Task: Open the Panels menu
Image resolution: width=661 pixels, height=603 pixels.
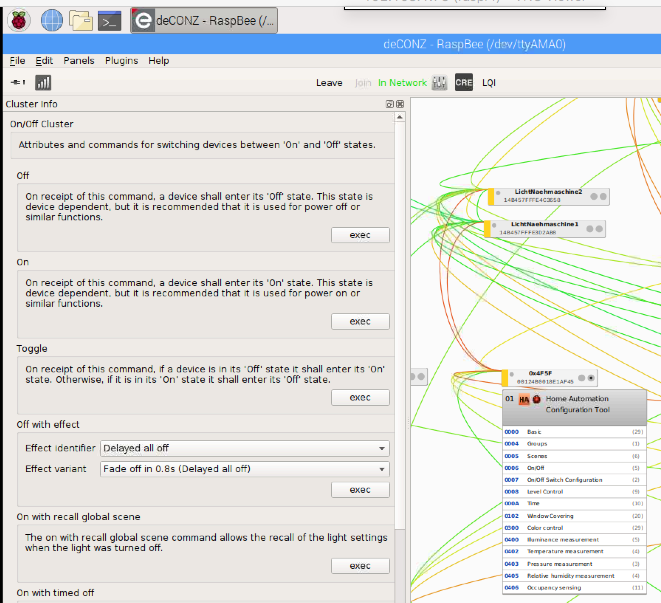Action: pyautogui.click(x=79, y=61)
